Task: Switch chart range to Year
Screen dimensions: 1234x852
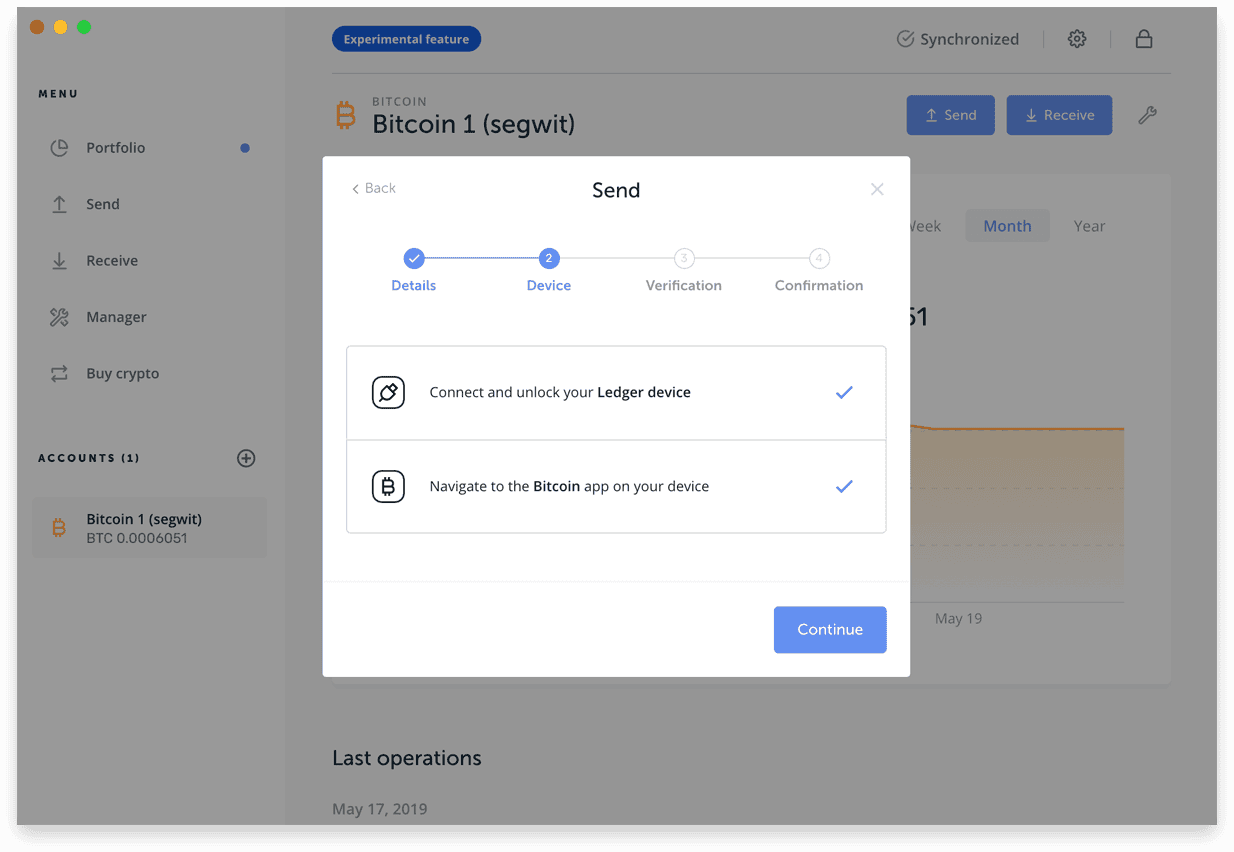Action: 1089,226
